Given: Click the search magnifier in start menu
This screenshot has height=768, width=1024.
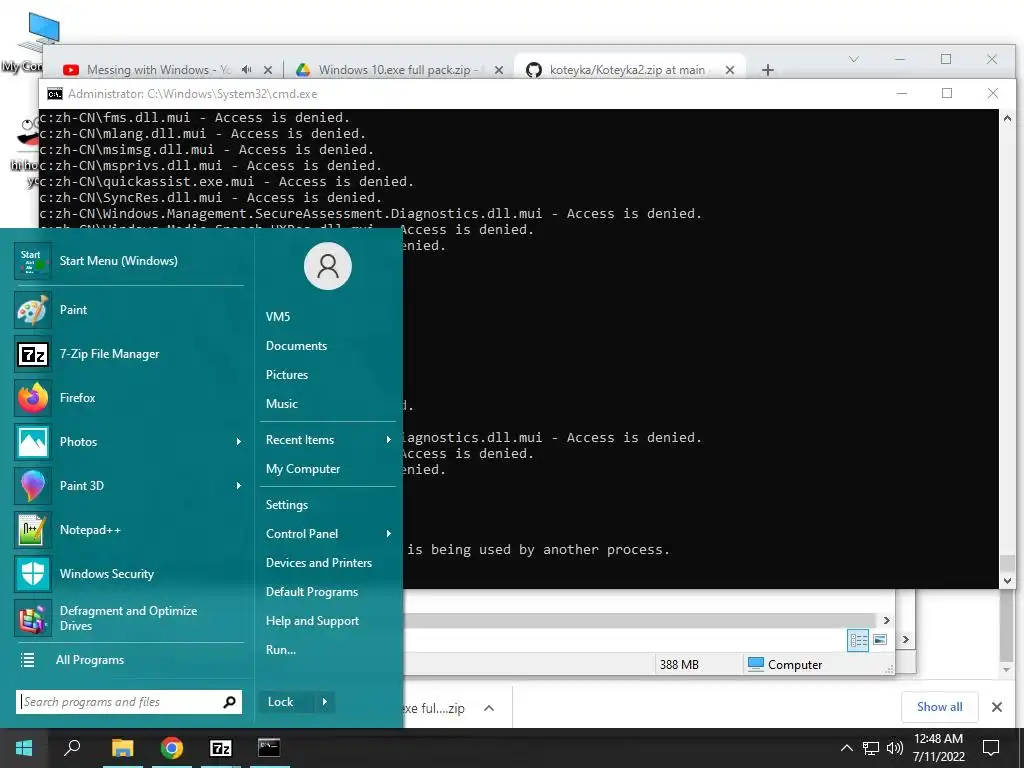Looking at the screenshot, I should 229,702.
